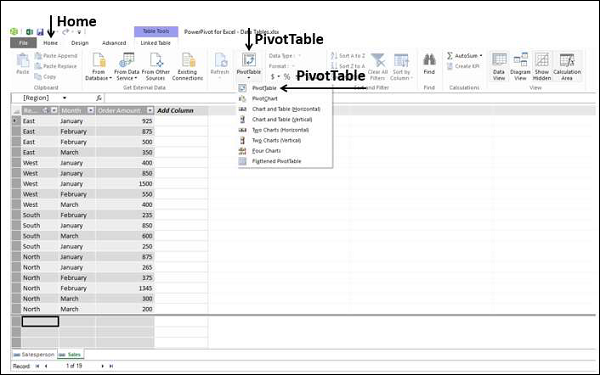
Task: Click the PivotTable ribbon button
Action: (x=249, y=66)
